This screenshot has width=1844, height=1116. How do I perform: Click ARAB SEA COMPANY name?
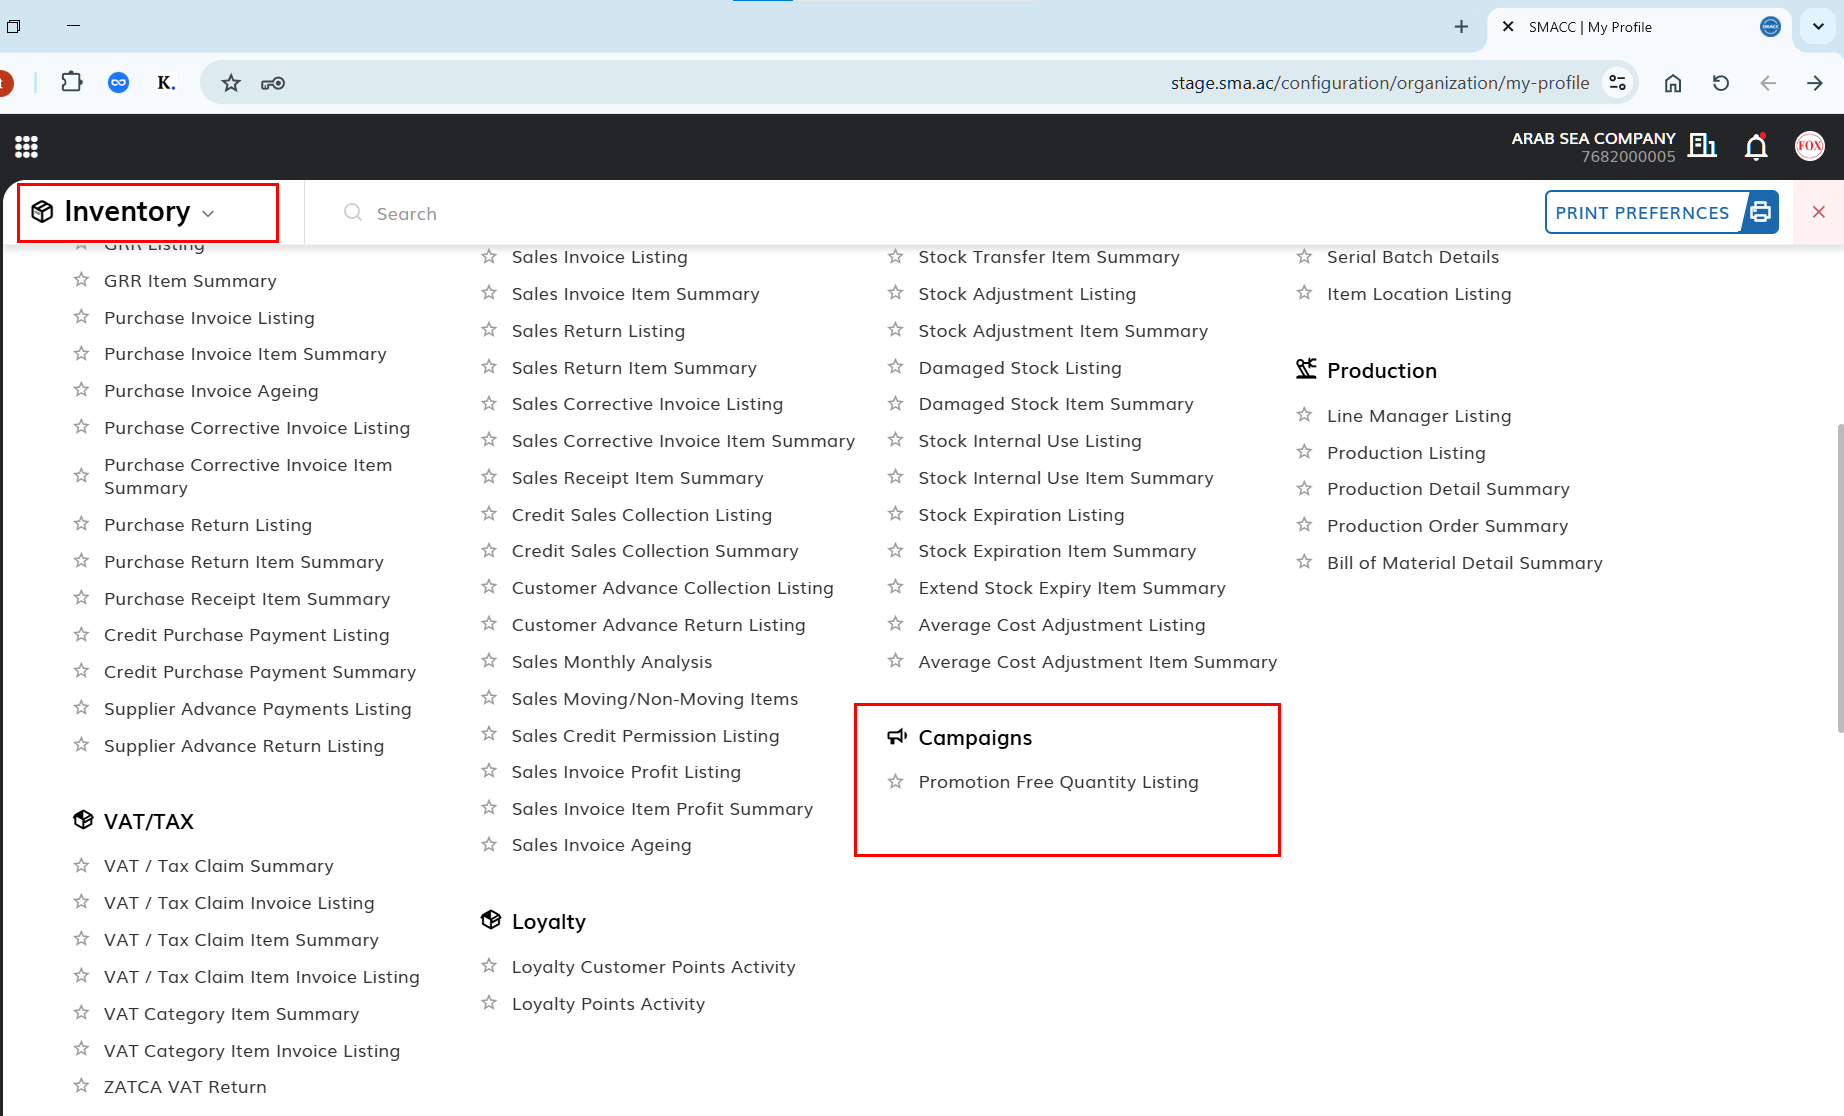pos(1593,138)
